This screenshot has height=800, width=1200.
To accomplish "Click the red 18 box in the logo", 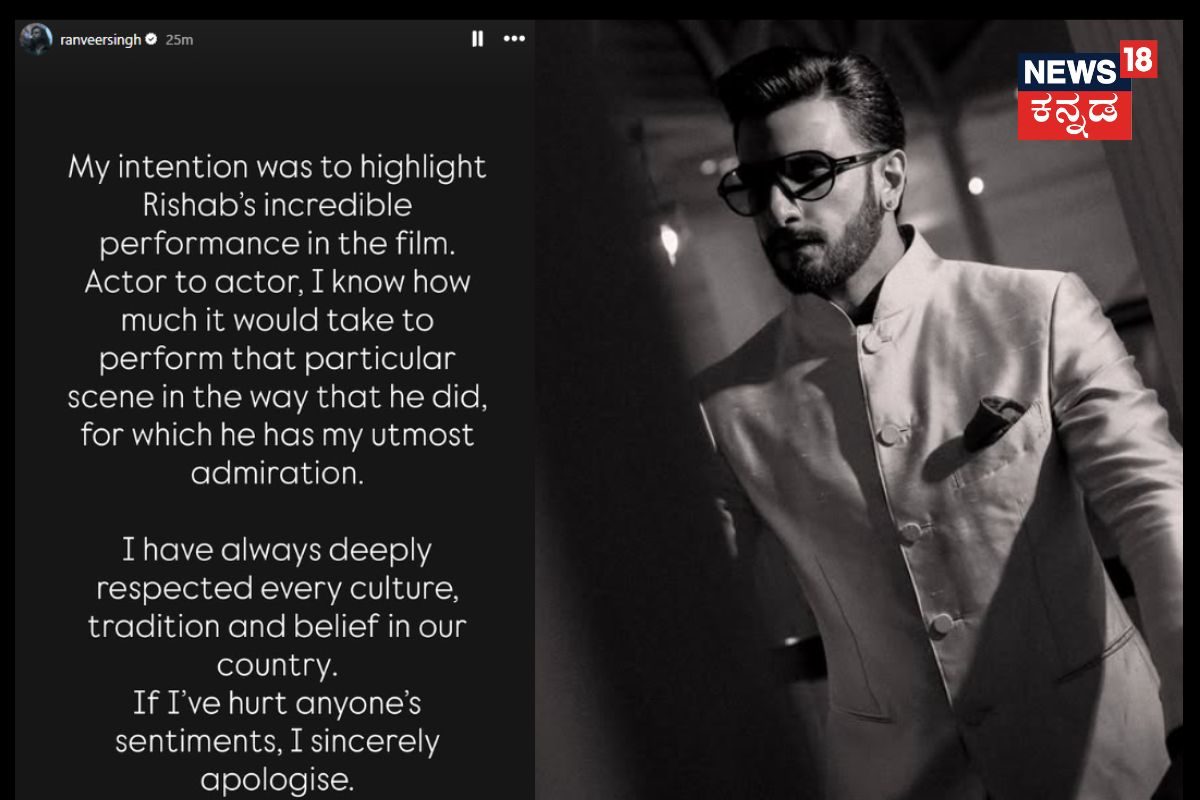I will [x=1138, y=59].
